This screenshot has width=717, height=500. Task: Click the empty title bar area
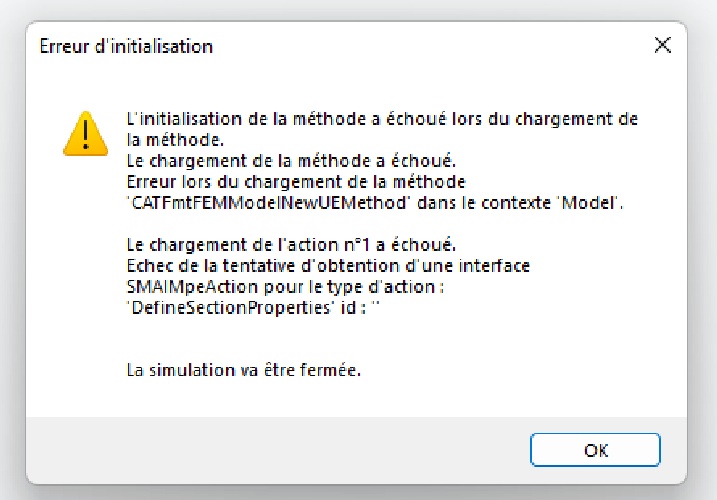point(430,46)
